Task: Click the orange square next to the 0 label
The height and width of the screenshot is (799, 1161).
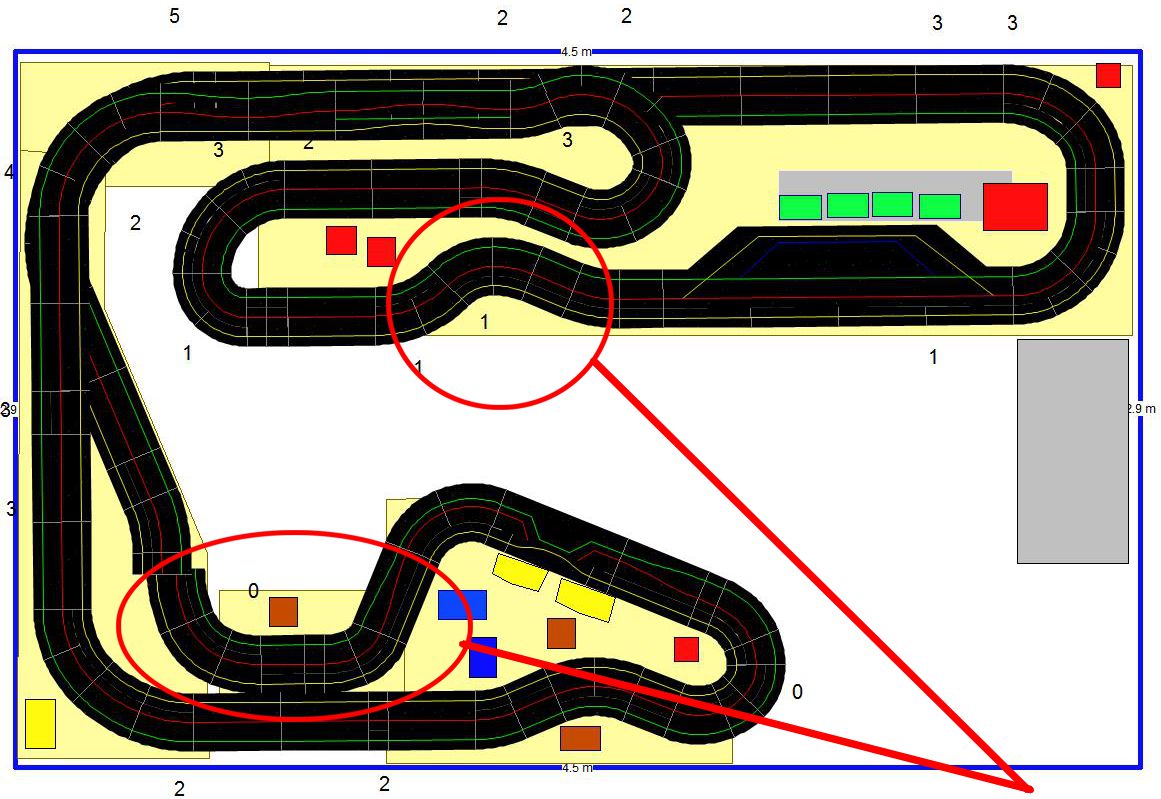Action: click(x=283, y=612)
